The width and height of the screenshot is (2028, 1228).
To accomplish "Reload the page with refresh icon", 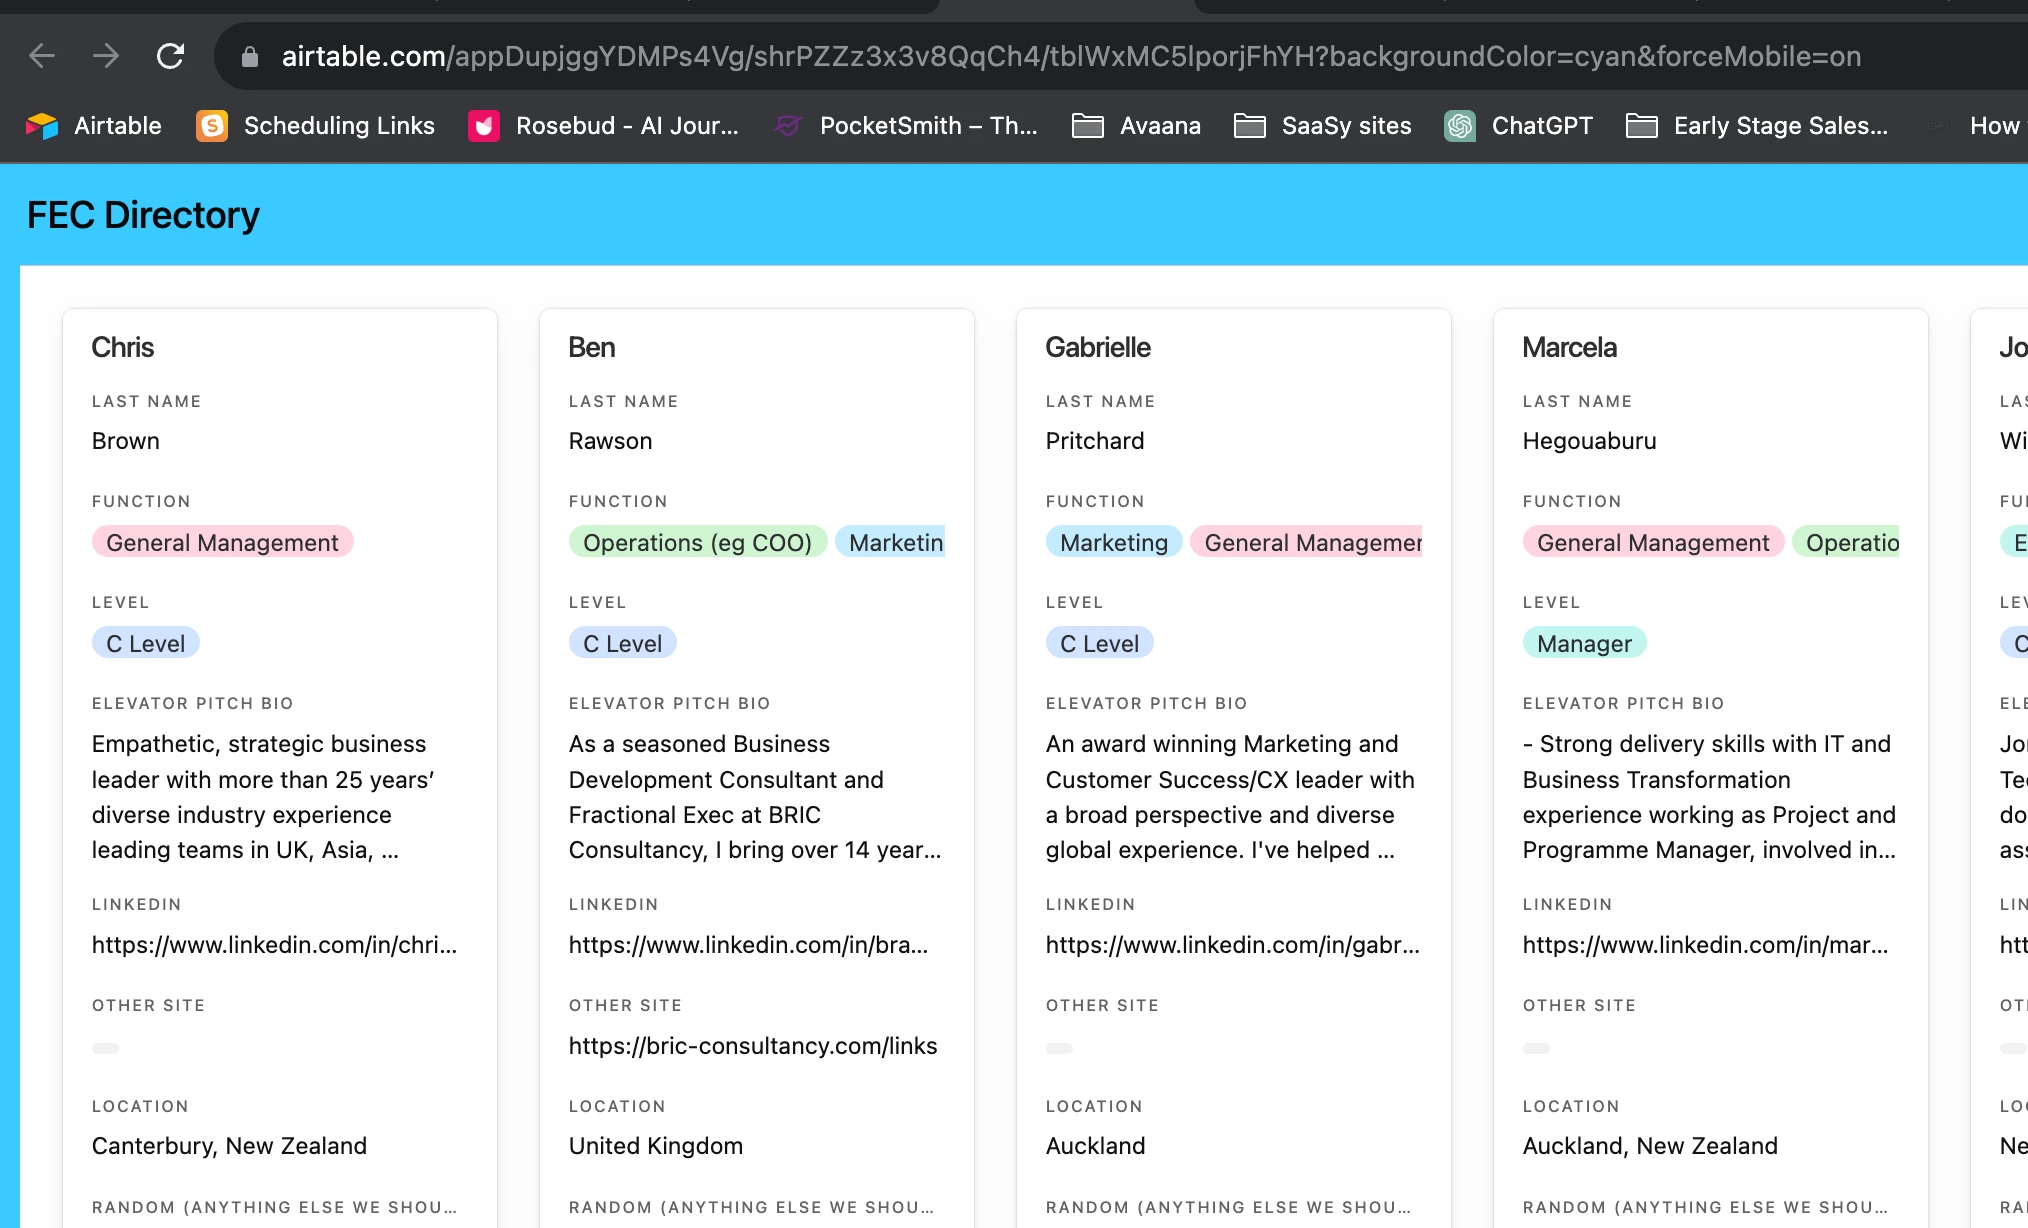I will [170, 56].
